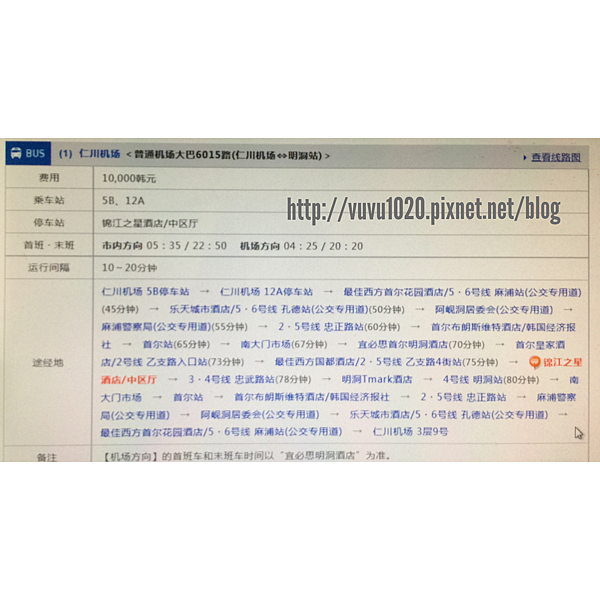
Task: Click the 10,000韩元 fare value
Action: [129, 178]
